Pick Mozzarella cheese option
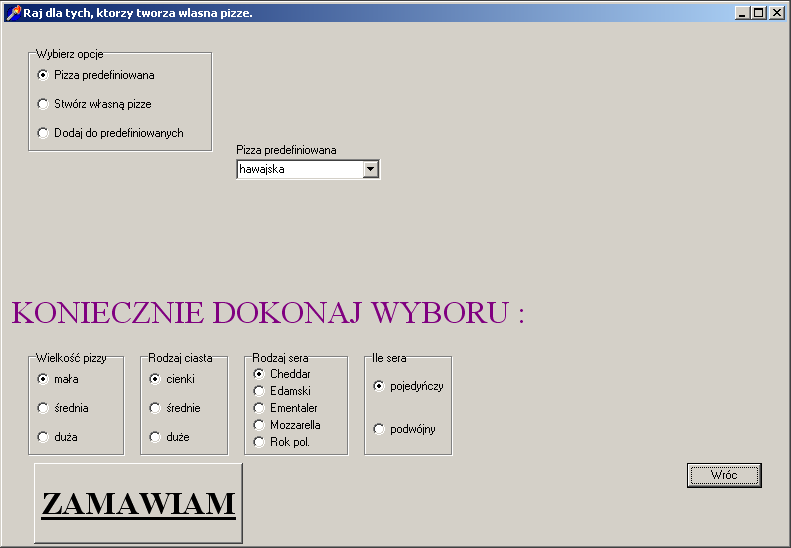 (x=259, y=425)
